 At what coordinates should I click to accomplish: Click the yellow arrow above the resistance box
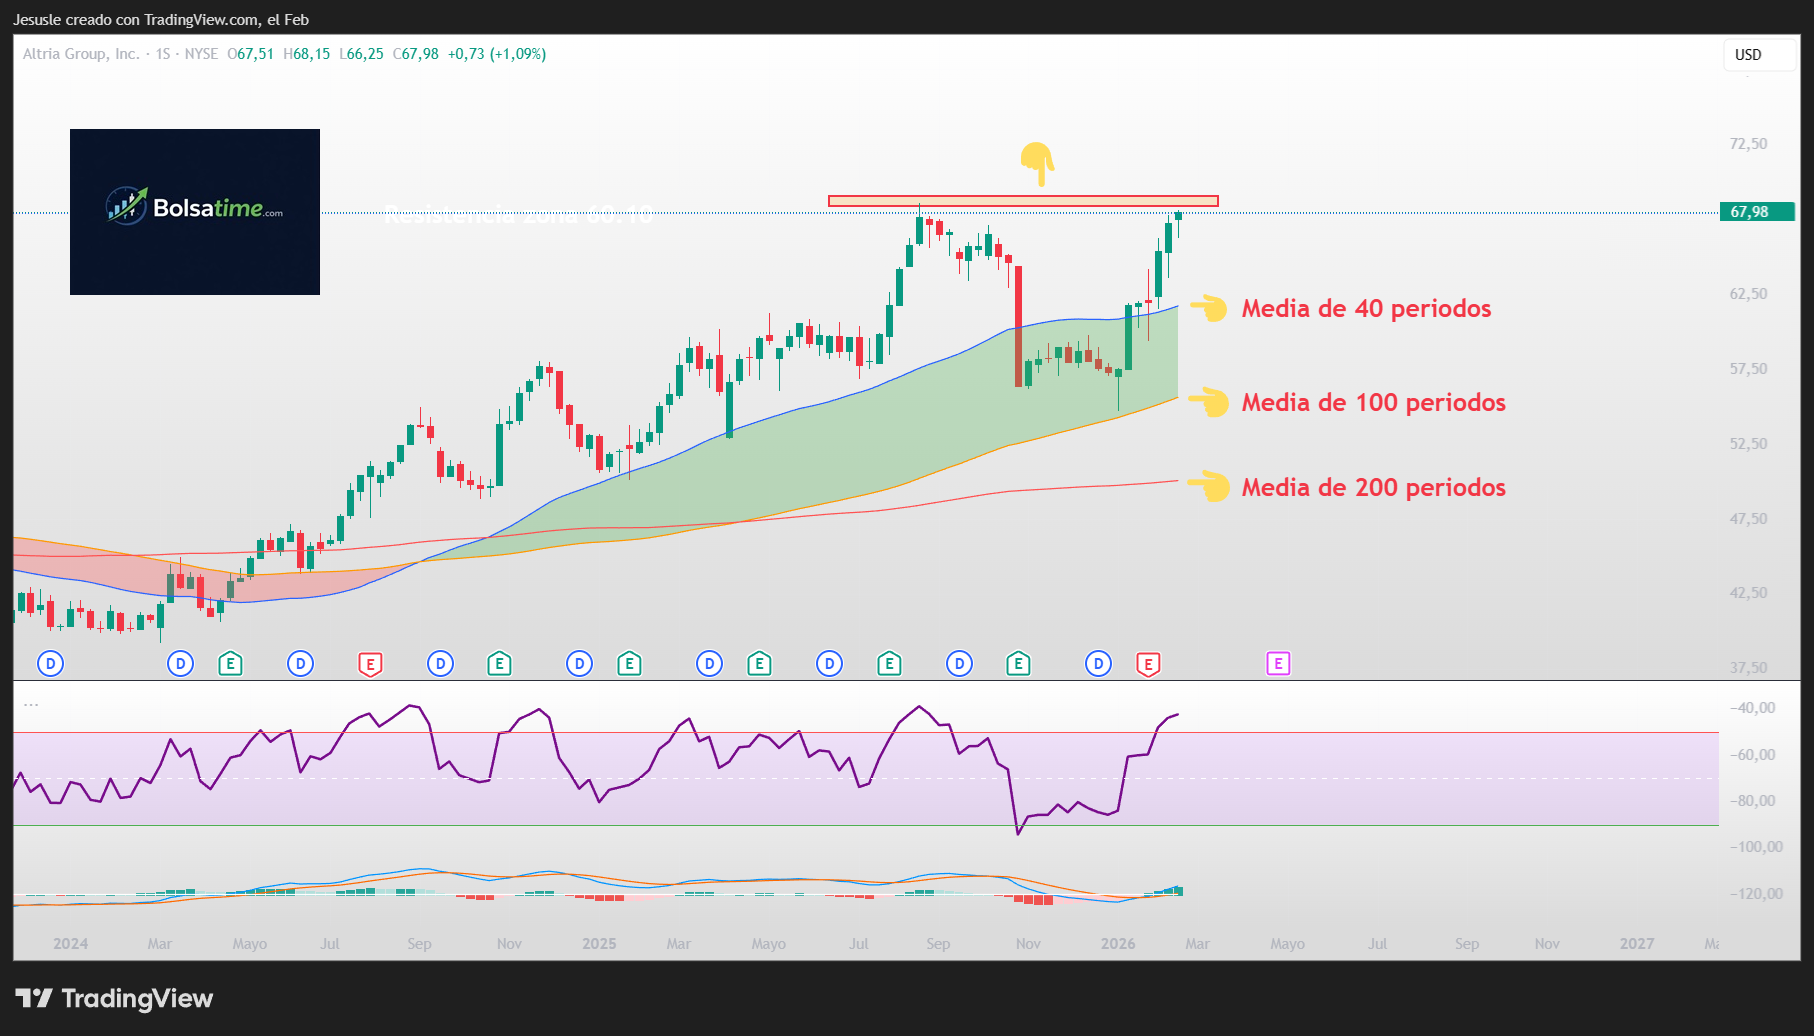(1040, 162)
